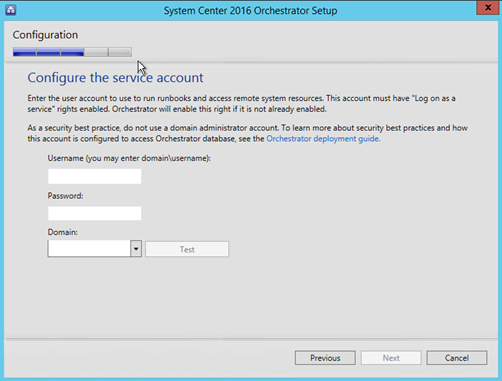This screenshot has width=502, height=381.
Task: Click into the Username input field
Action: point(94,176)
